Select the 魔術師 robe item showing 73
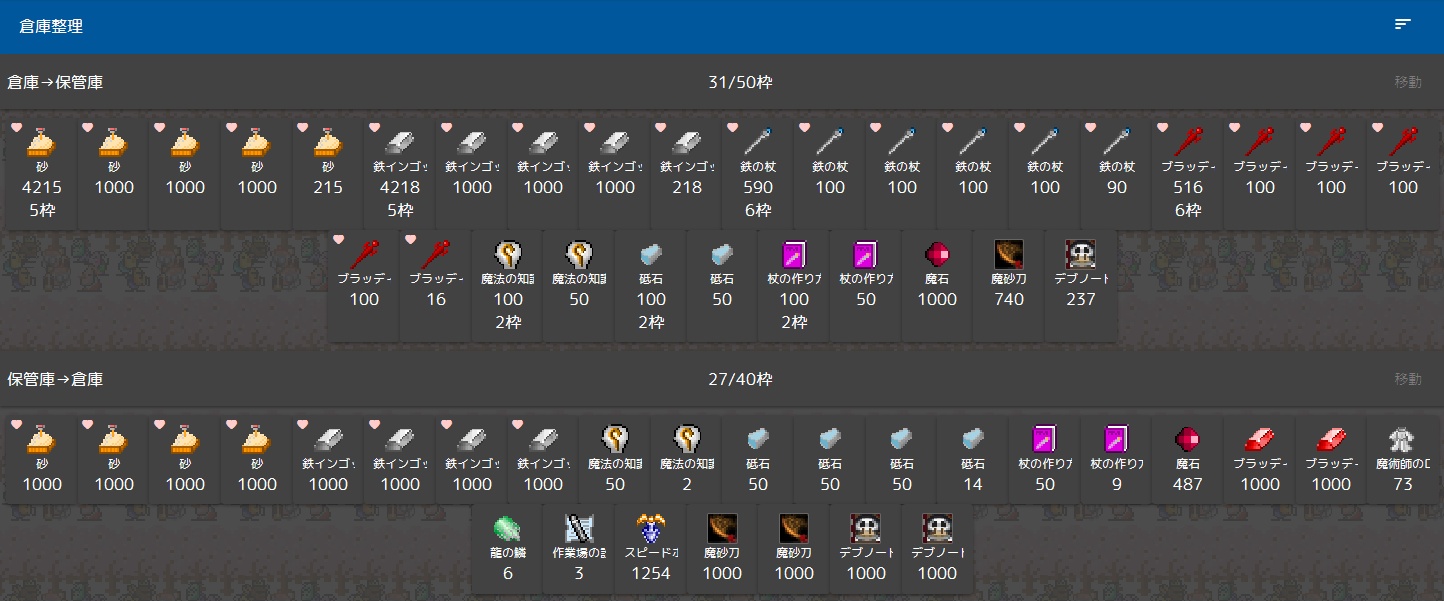This screenshot has height=601, width=1444. [1403, 460]
